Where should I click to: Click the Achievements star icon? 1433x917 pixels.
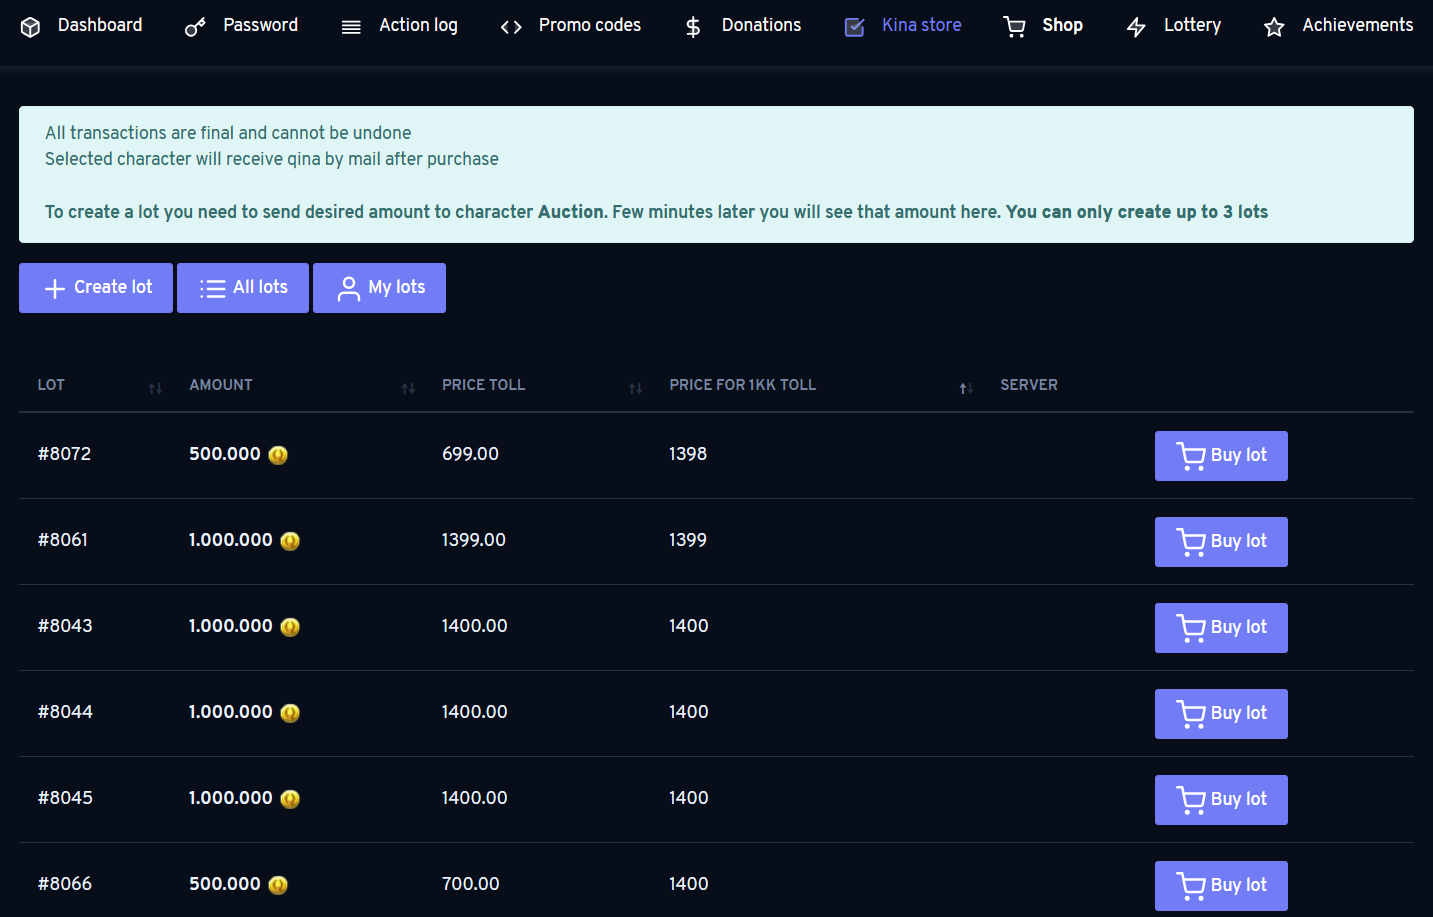1274,27
